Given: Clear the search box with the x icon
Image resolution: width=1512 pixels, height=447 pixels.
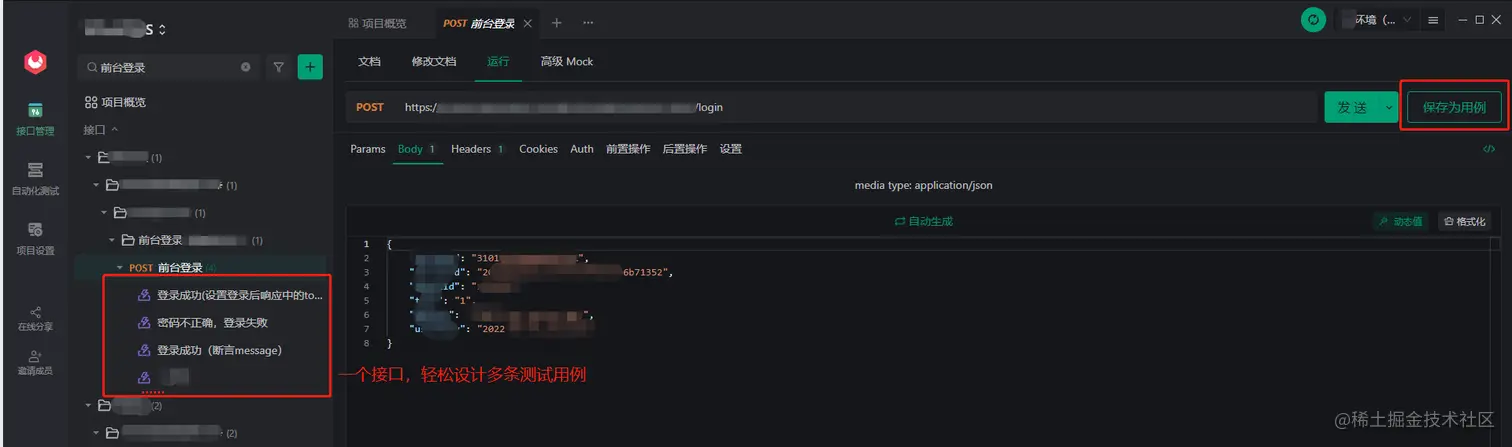Looking at the screenshot, I should [245, 67].
